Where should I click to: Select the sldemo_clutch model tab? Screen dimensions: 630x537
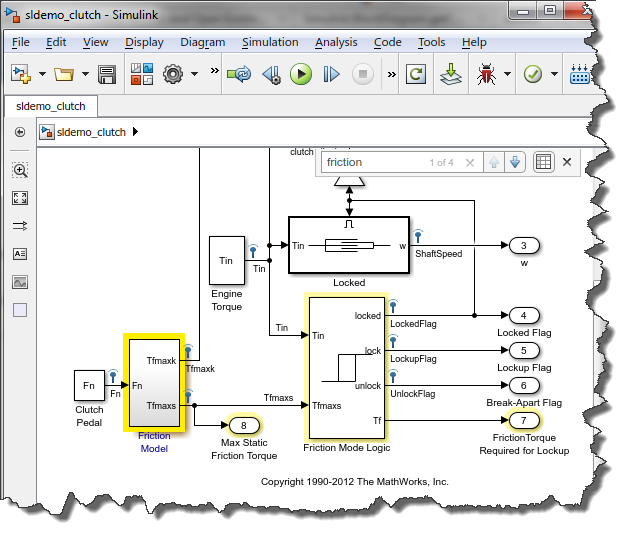tap(50, 106)
